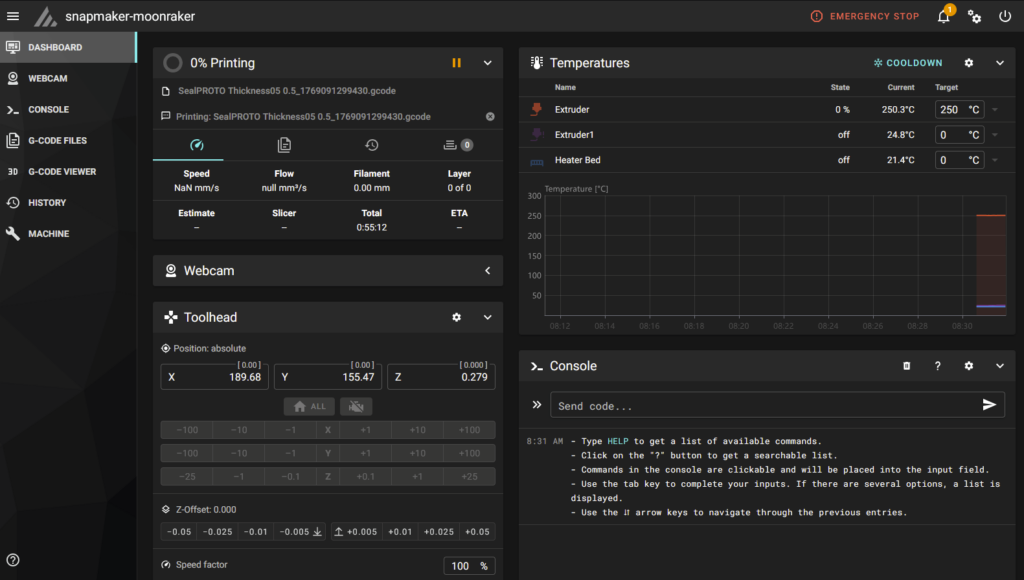Click the power icon in top bar

(1005, 17)
